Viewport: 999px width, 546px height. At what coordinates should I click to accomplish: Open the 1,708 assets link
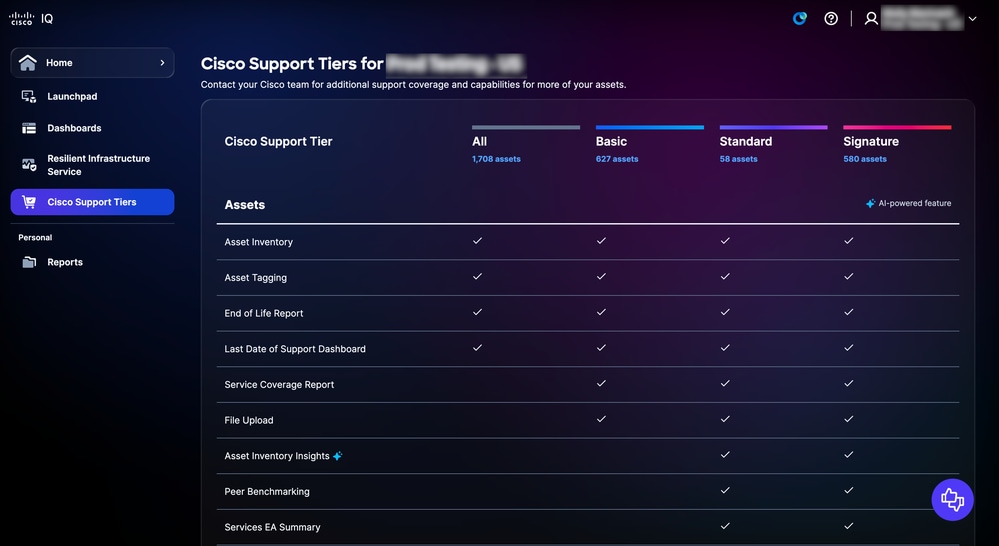[496, 159]
